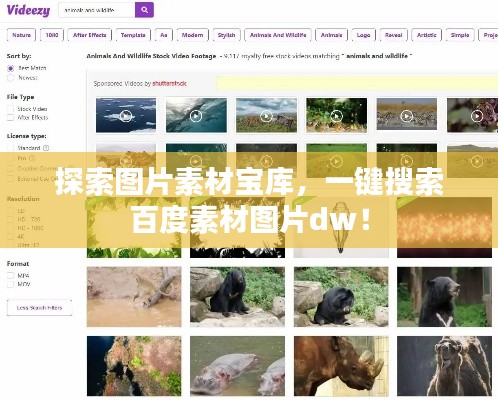Open the info icon beside Standard license
The width and height of the screenshot is (498, 400).
point(46,148)
